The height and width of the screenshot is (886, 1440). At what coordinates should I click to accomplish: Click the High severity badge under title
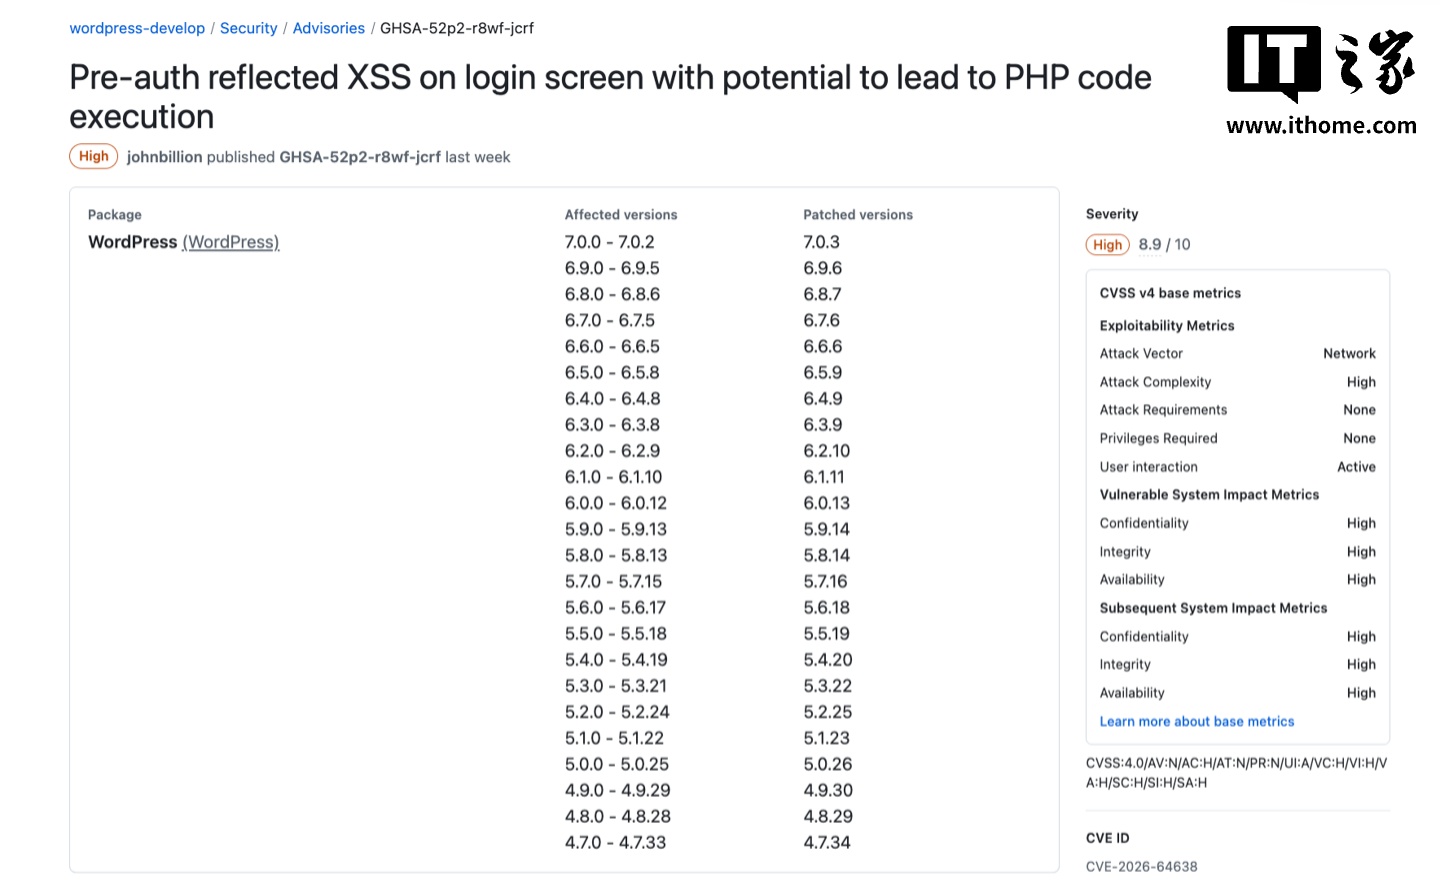[x=93, y=156]
